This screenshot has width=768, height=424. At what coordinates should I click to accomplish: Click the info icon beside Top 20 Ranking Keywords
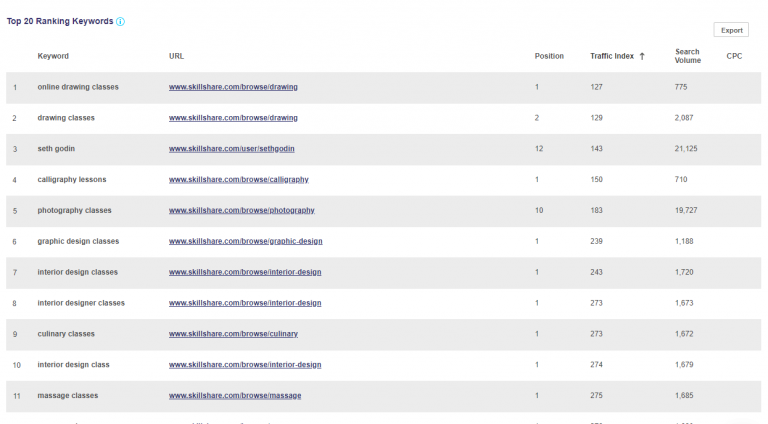(x=121, y=21)
